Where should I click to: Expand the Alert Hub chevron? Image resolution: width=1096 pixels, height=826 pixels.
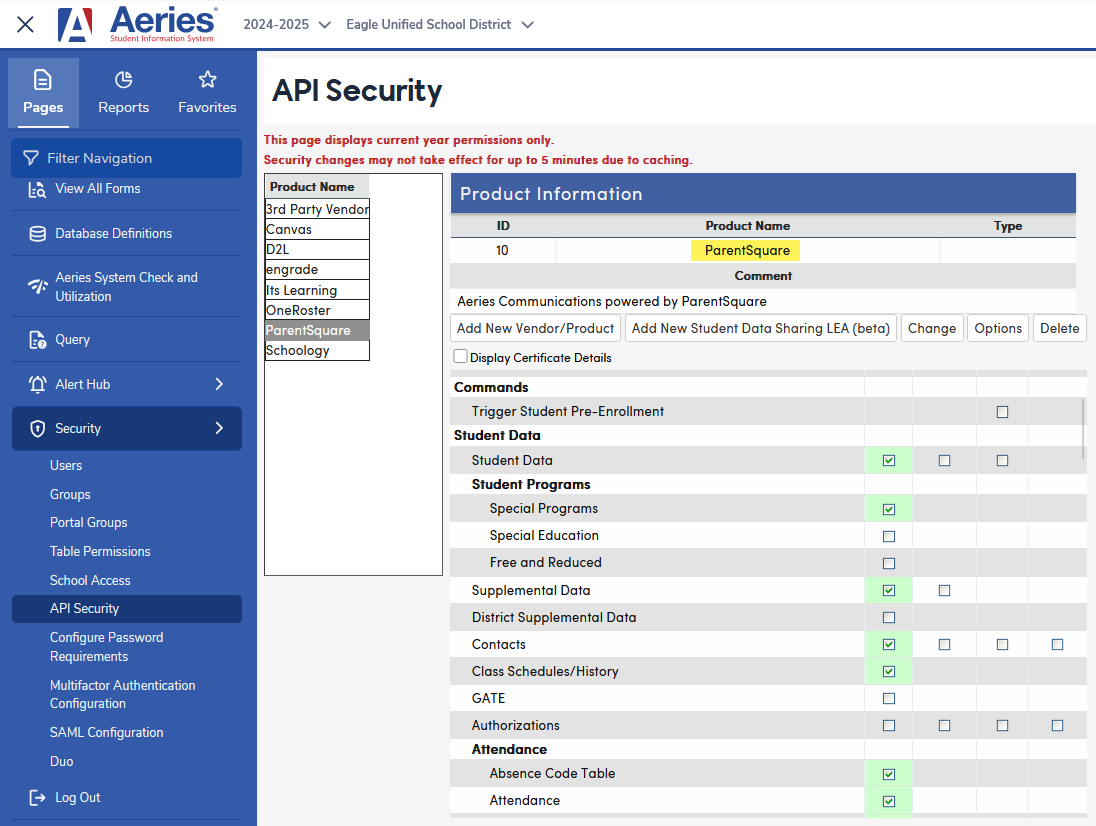pyautogui.click(x=219, y=384)
